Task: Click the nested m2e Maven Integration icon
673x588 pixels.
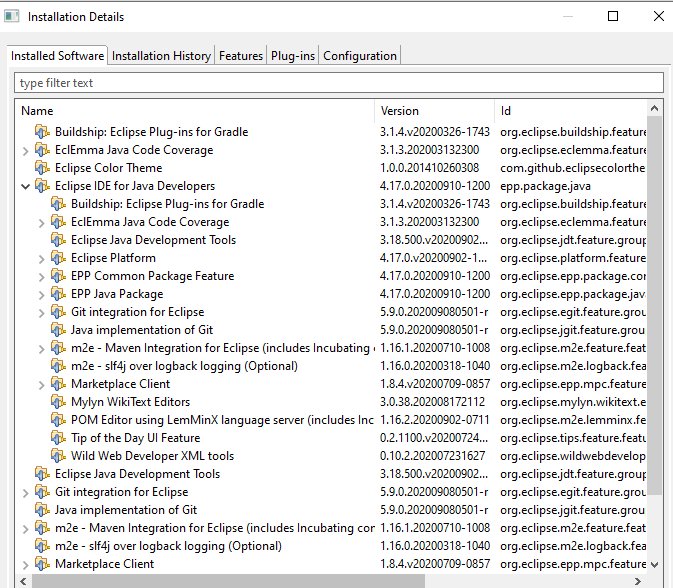Action: (58, 348)
